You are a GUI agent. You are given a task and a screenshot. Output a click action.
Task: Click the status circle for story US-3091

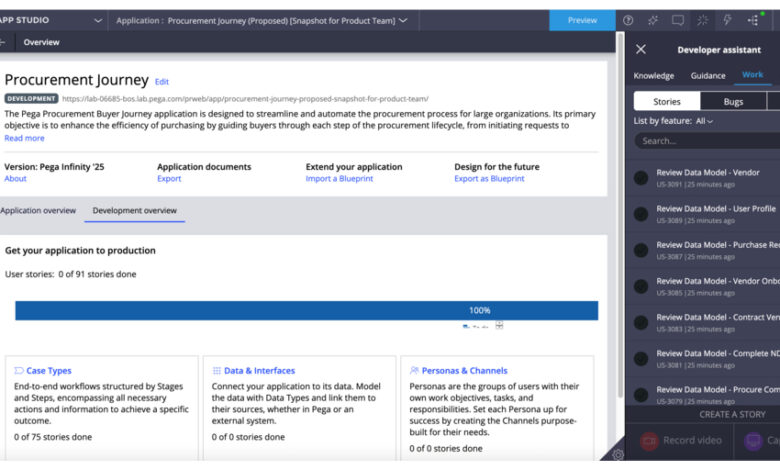pos(641,178)
